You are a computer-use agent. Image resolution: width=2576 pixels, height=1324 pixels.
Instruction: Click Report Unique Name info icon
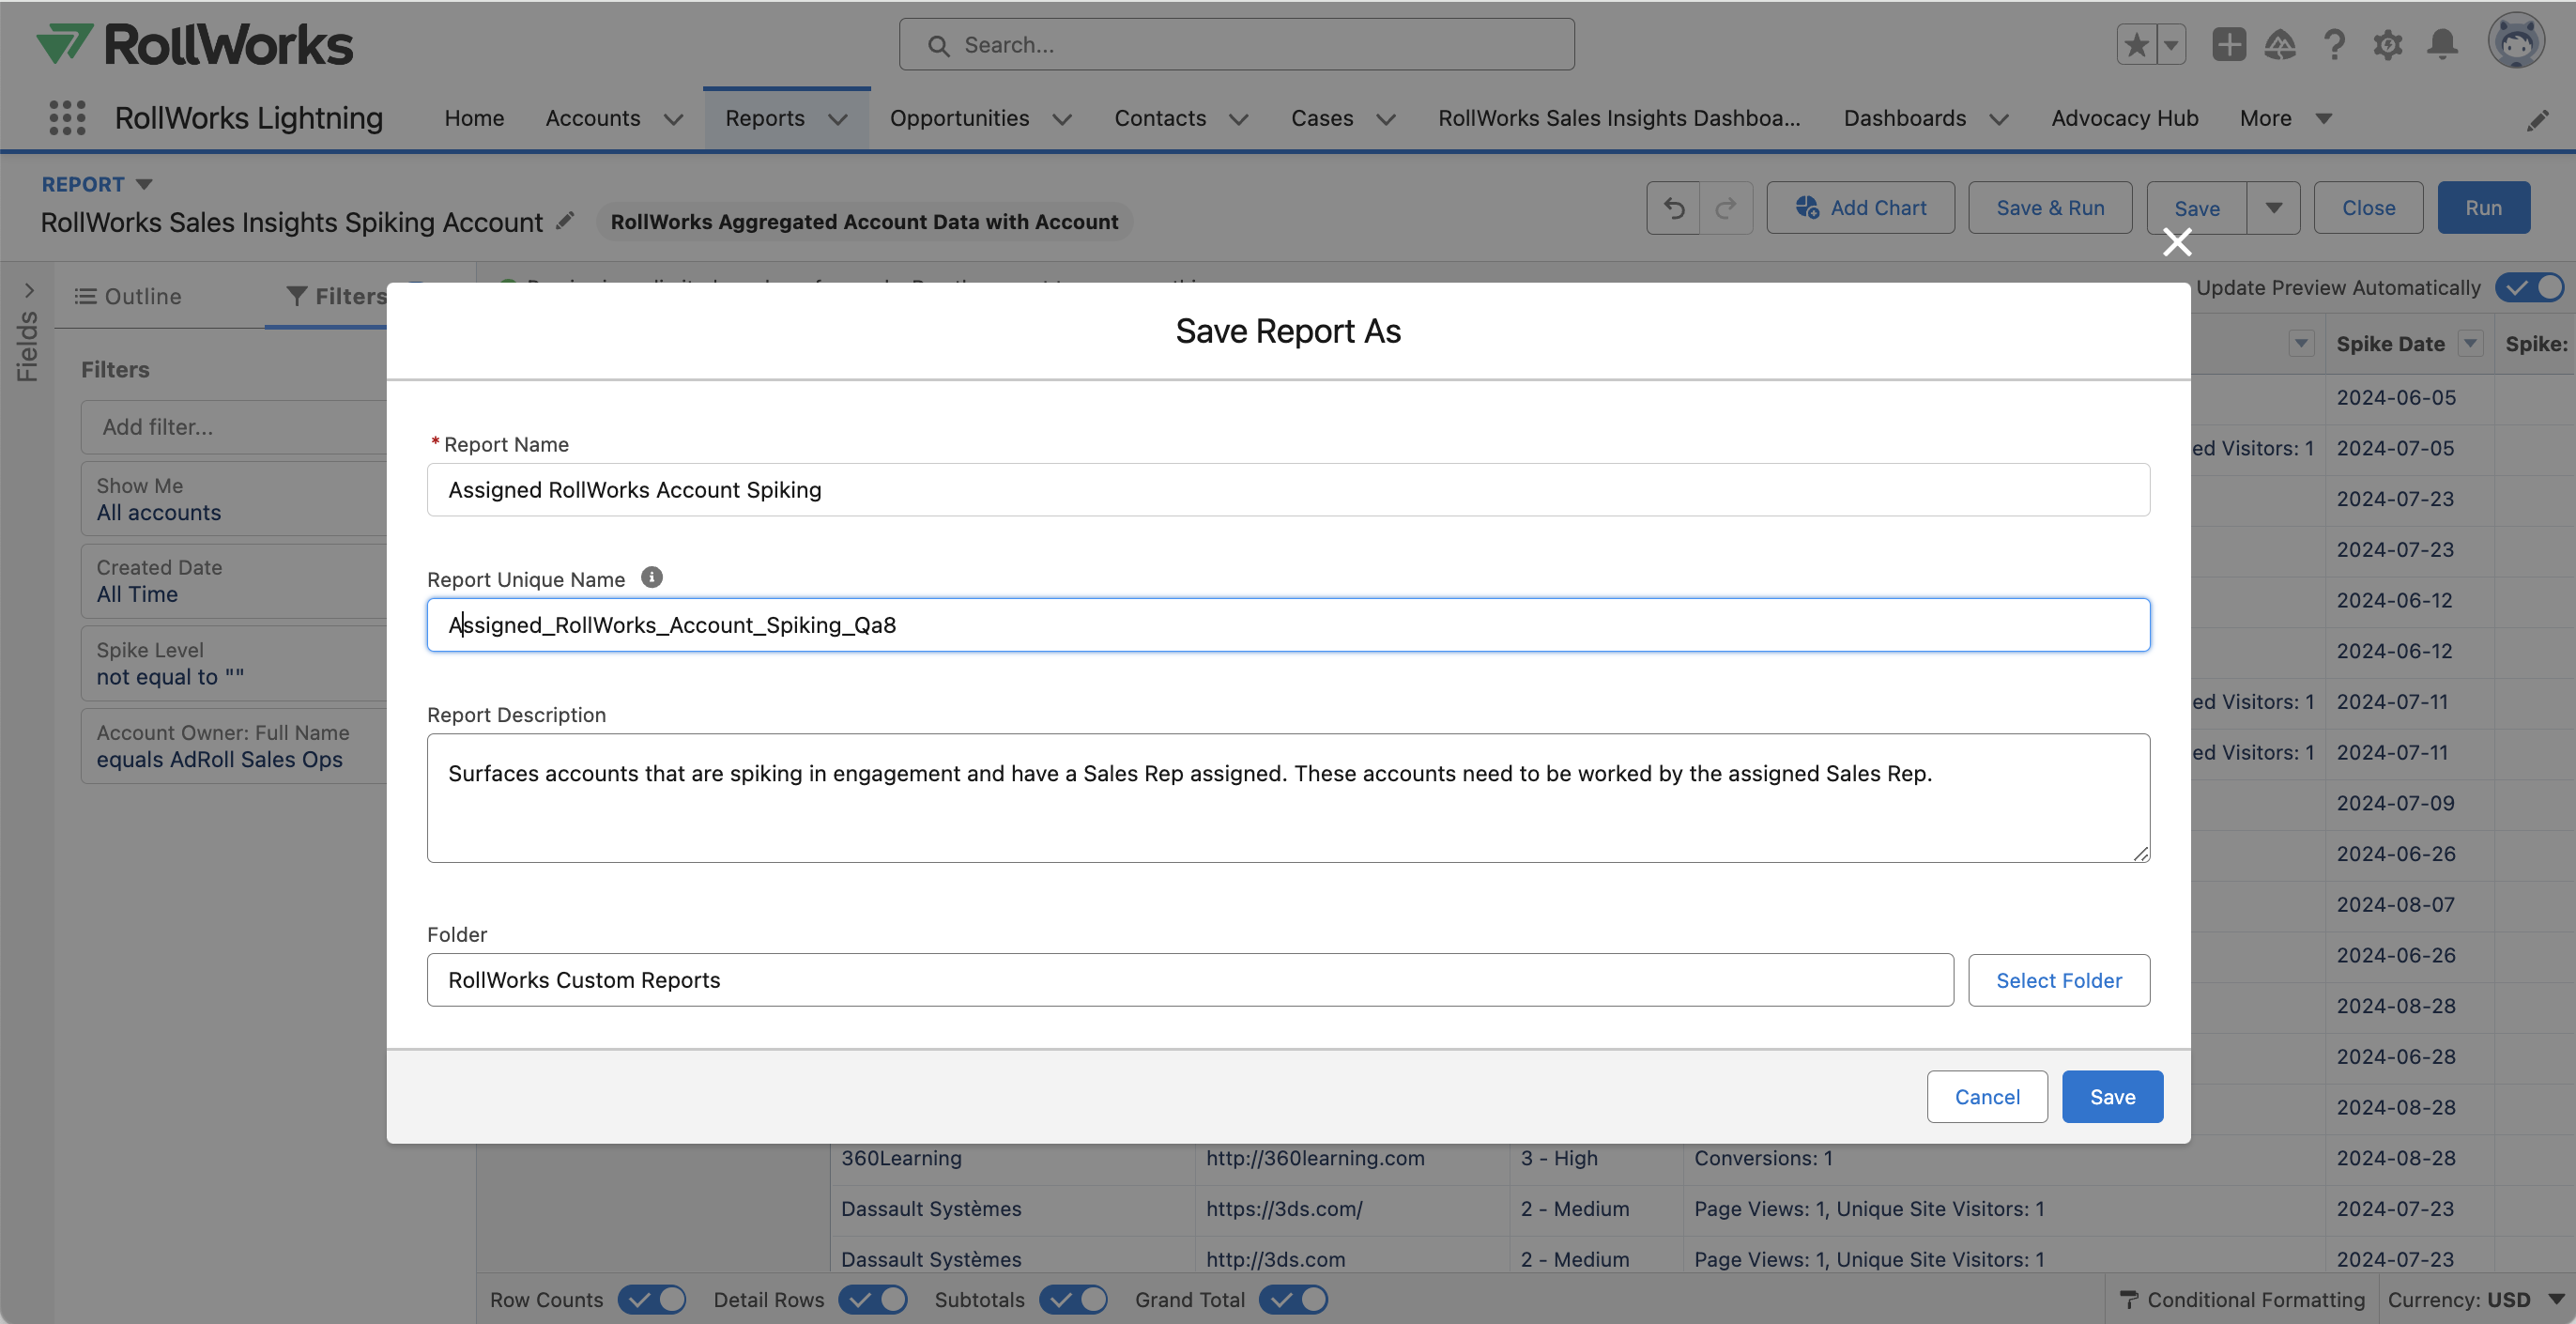click(x=652, y=578)
